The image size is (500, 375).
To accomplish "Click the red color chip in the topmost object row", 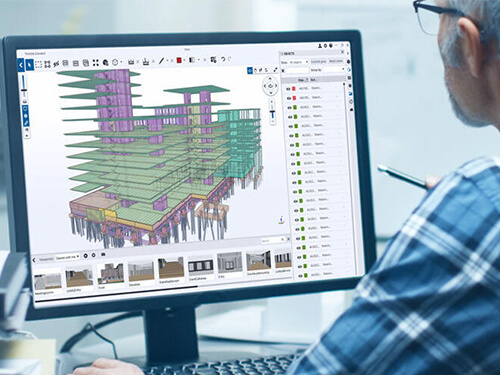I will pyautogui.click(x=294, y=89).
